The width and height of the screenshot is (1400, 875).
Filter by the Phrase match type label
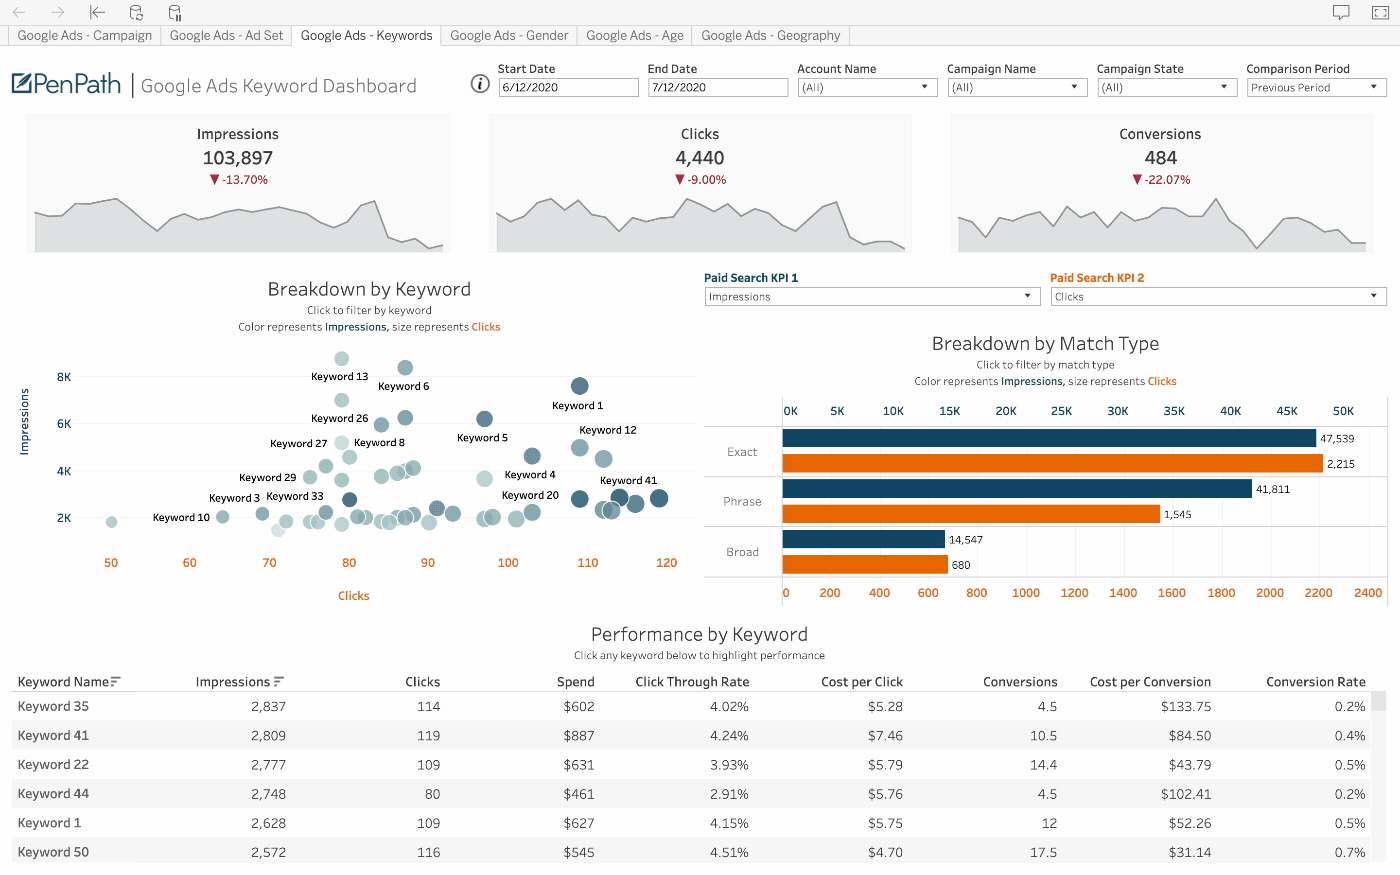click(x=742, y=502)
